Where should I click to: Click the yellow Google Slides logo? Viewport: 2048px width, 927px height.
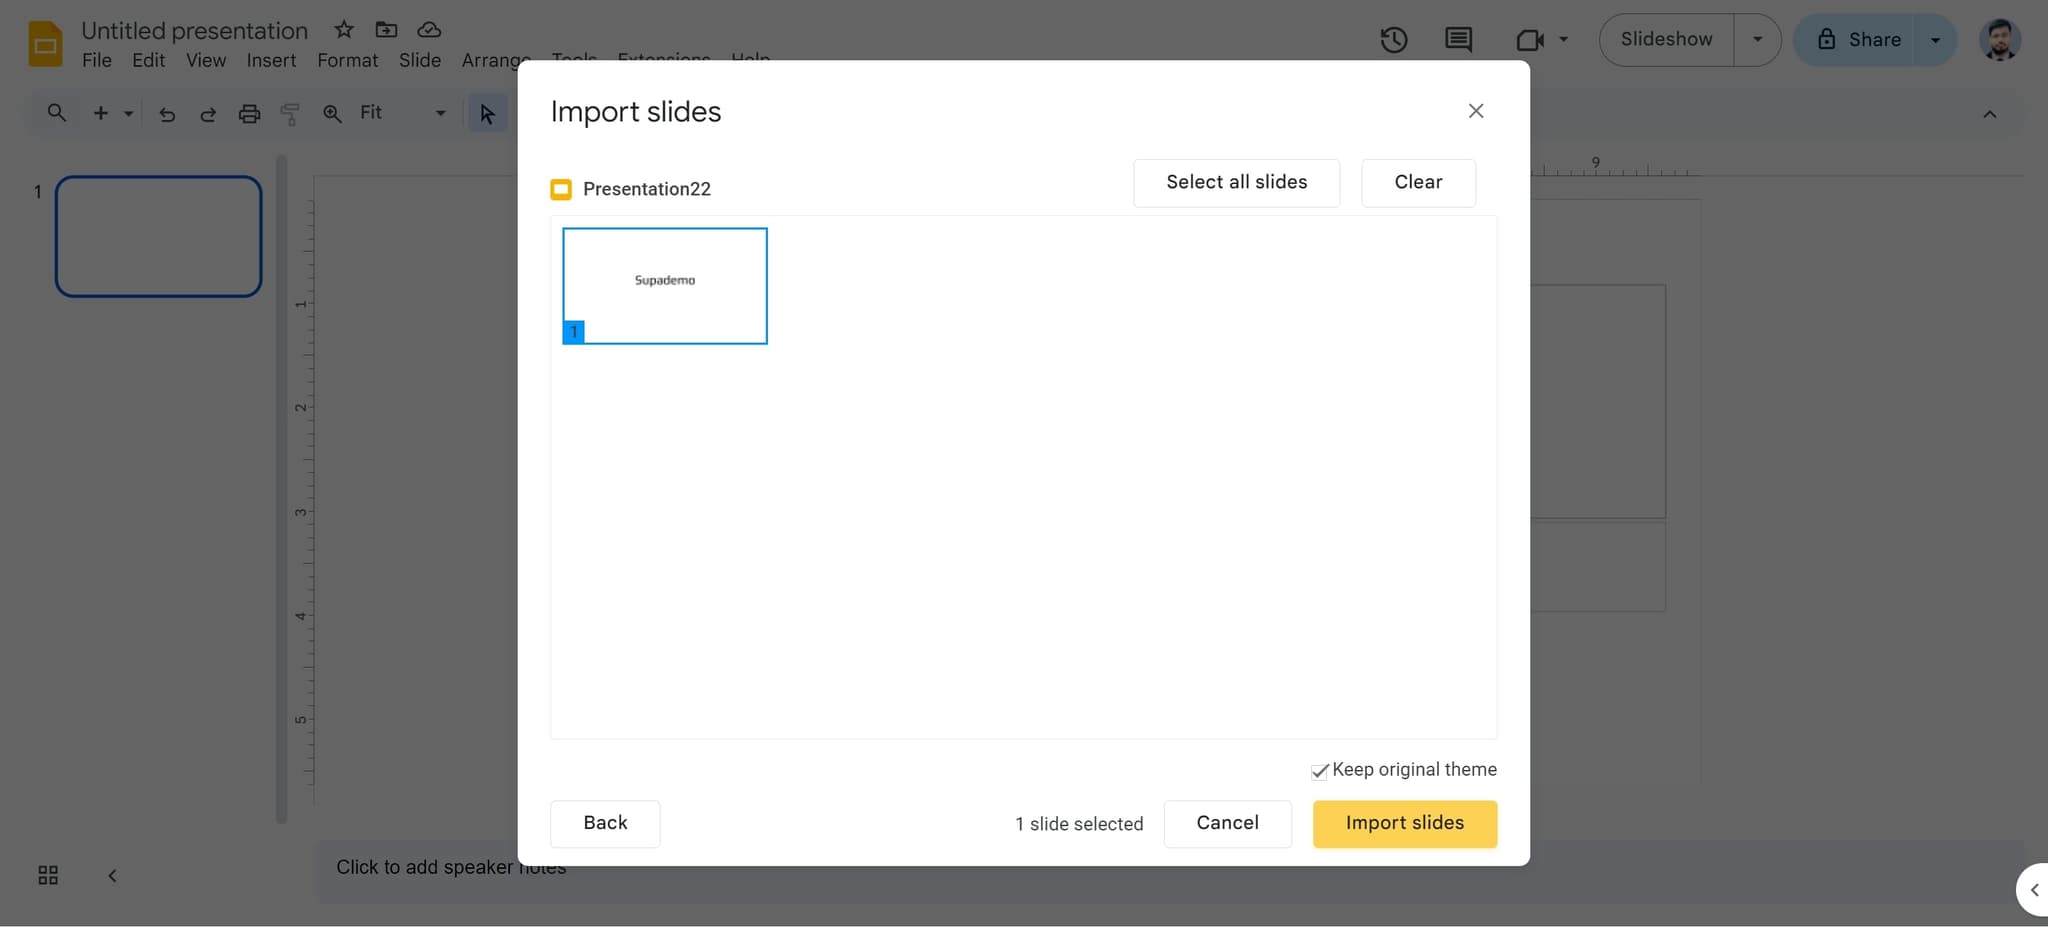43,42
